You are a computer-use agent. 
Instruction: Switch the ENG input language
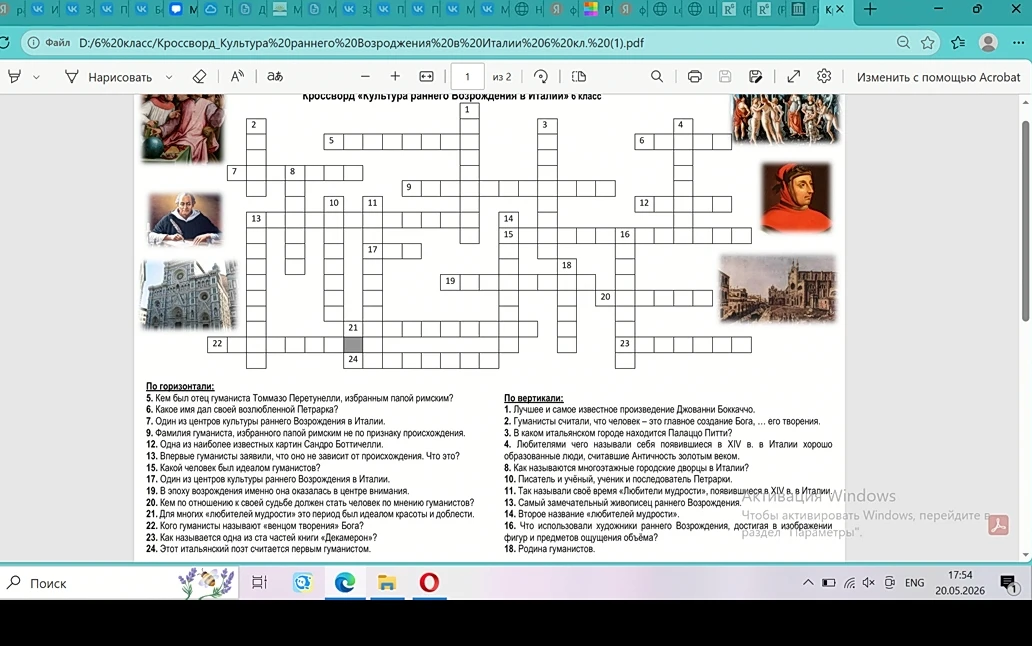click(x=914, y=583)
